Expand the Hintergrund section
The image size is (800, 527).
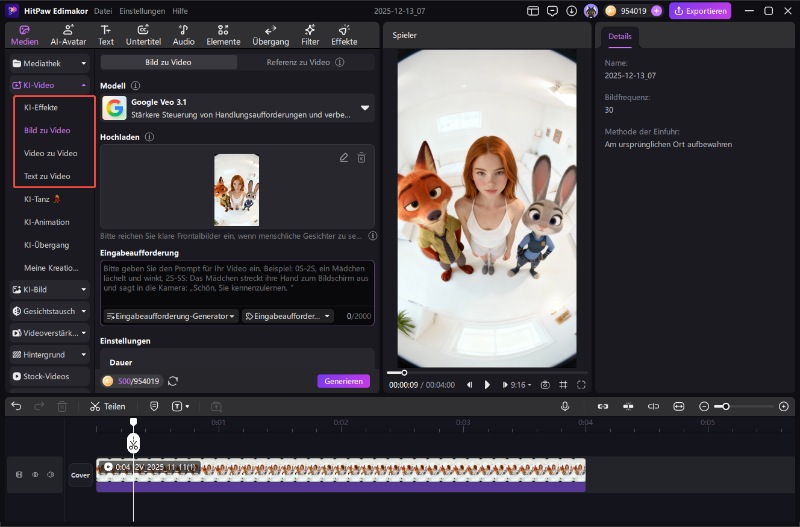50,355
